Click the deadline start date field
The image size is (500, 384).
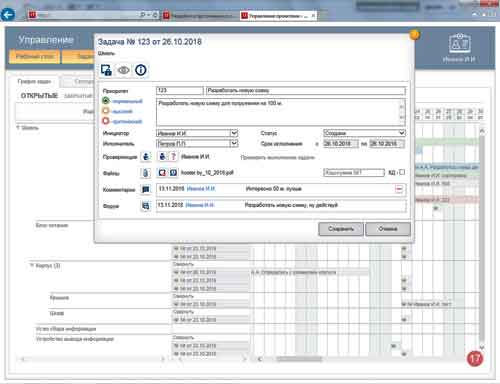click(341, 144)
